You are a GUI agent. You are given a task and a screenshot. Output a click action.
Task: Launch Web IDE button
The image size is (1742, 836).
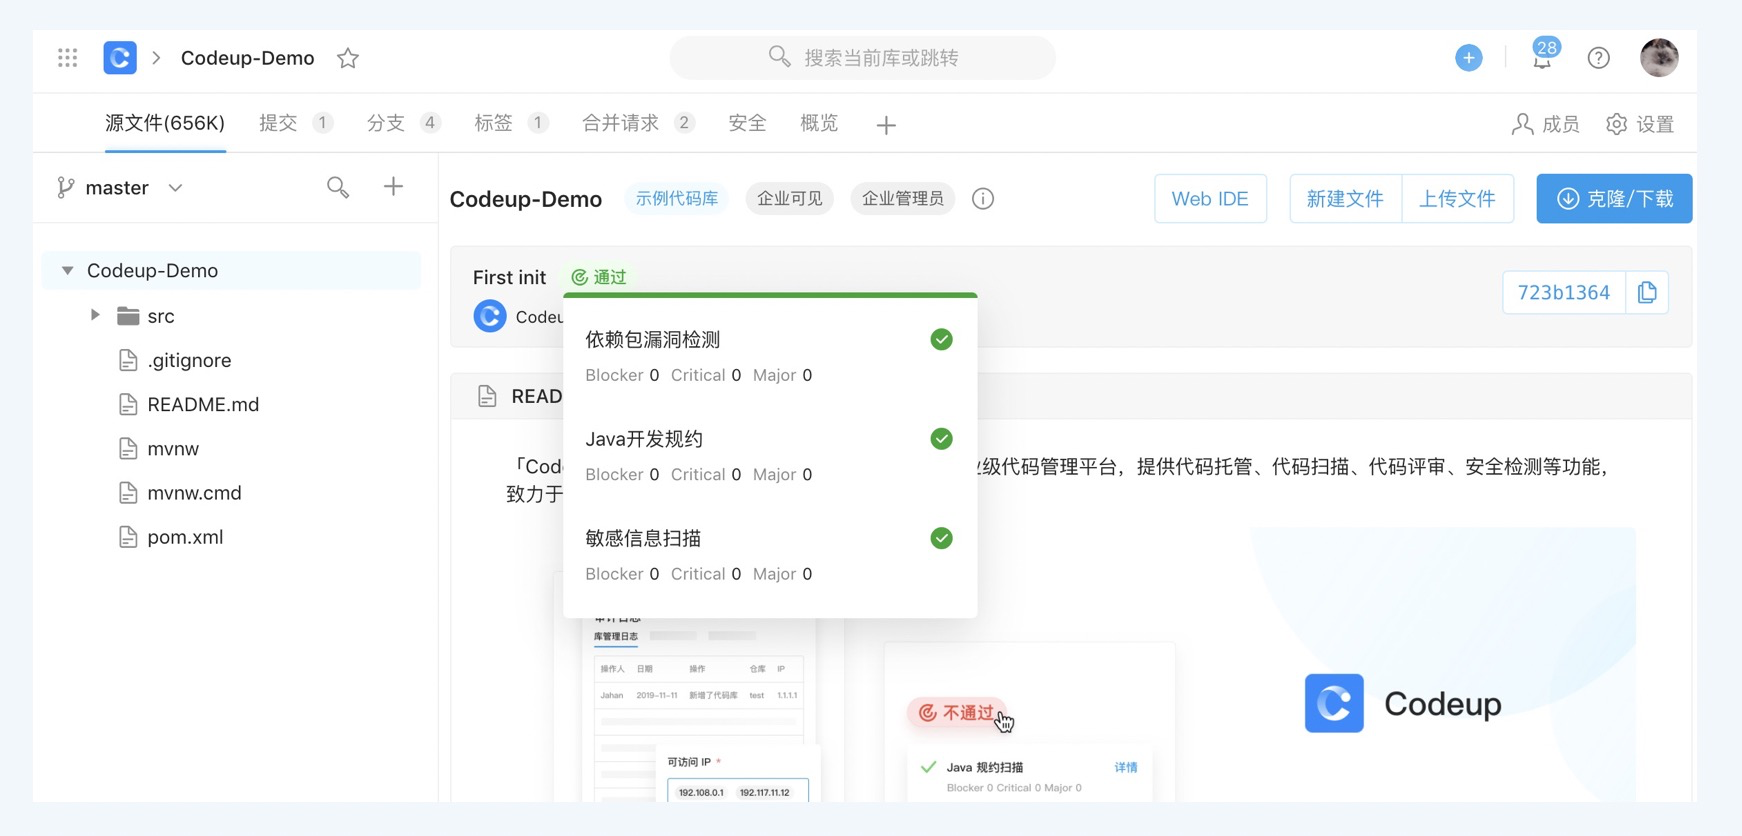coord(1210,198)
